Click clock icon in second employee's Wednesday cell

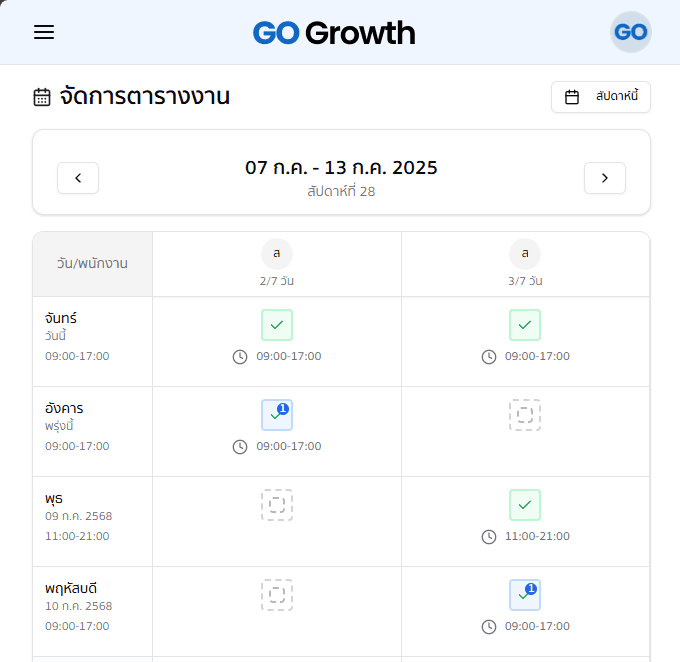[x=489, y=537]
